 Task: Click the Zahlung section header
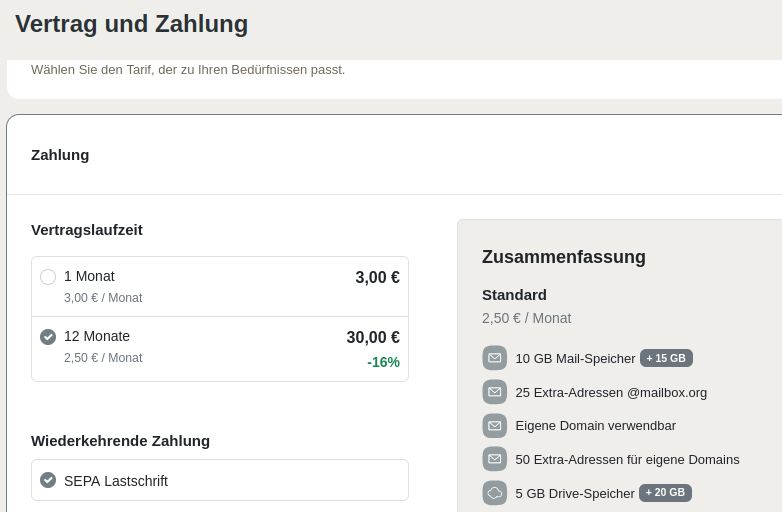[60, 155]
